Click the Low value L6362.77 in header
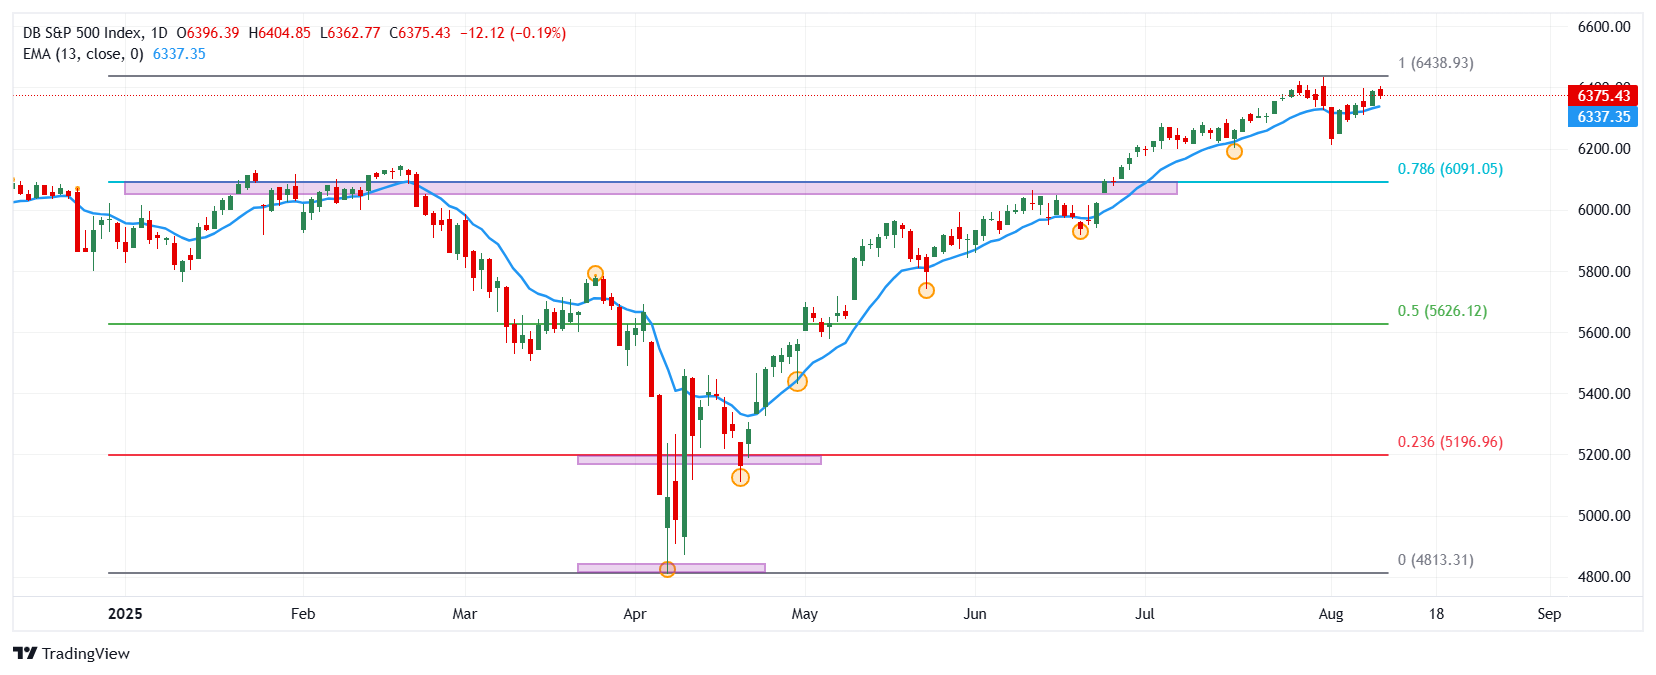The height and width of the screenshot is (675, 1656). [x=350, y=33]
